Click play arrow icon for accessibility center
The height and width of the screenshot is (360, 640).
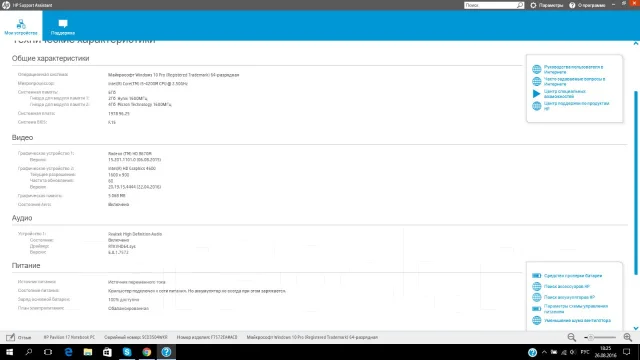tap(536, 93)
